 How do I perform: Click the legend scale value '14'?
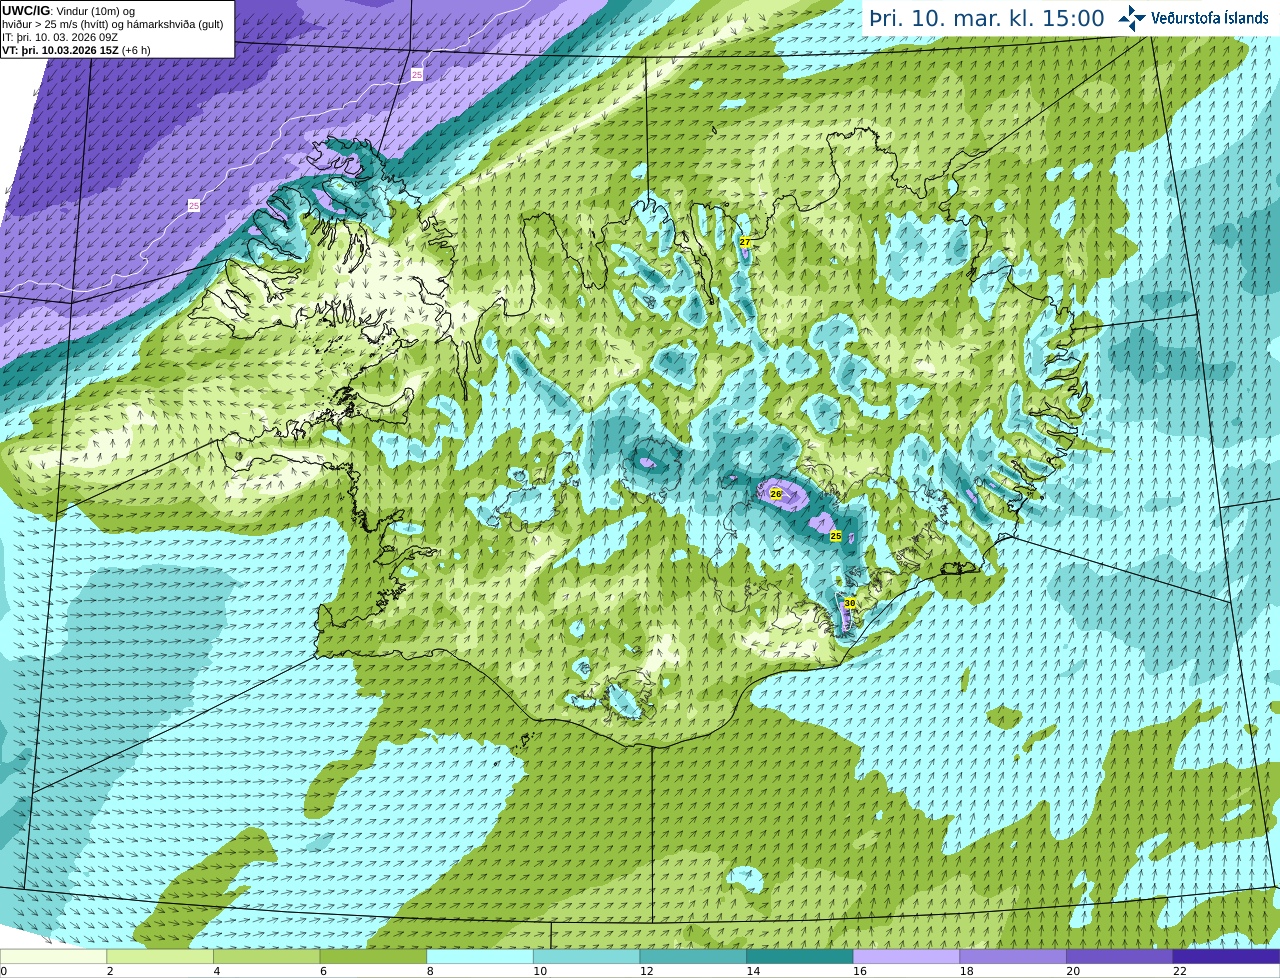[753, 971]
